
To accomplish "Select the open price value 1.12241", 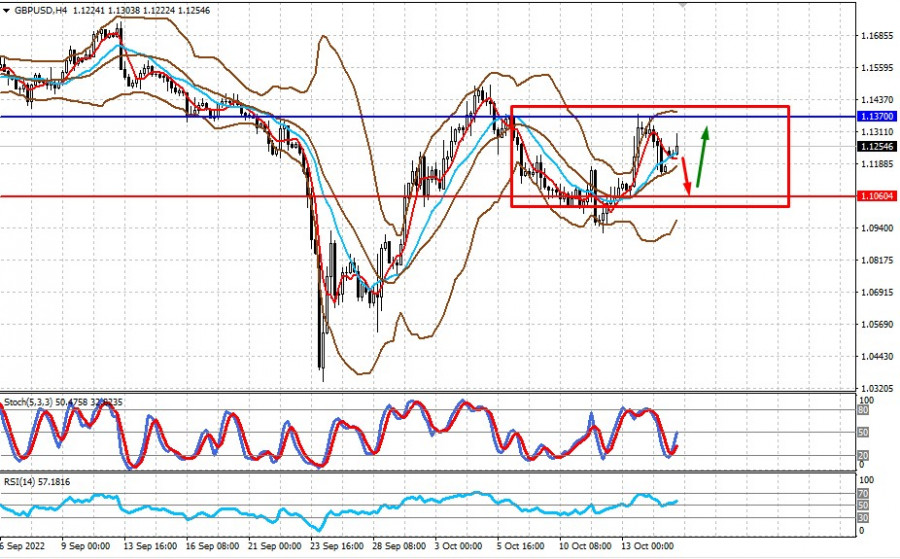I will click(88, 10).
